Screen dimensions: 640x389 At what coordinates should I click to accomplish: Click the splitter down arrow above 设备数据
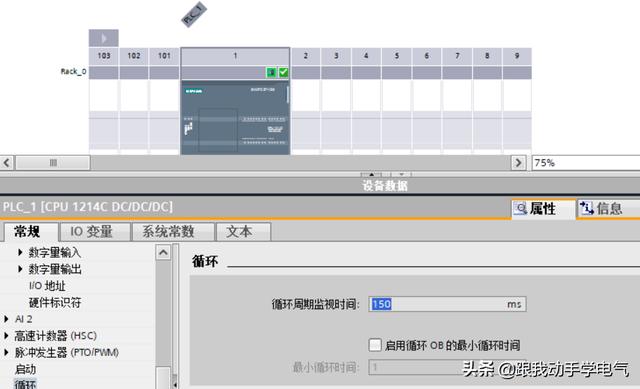tap(402, 174)
